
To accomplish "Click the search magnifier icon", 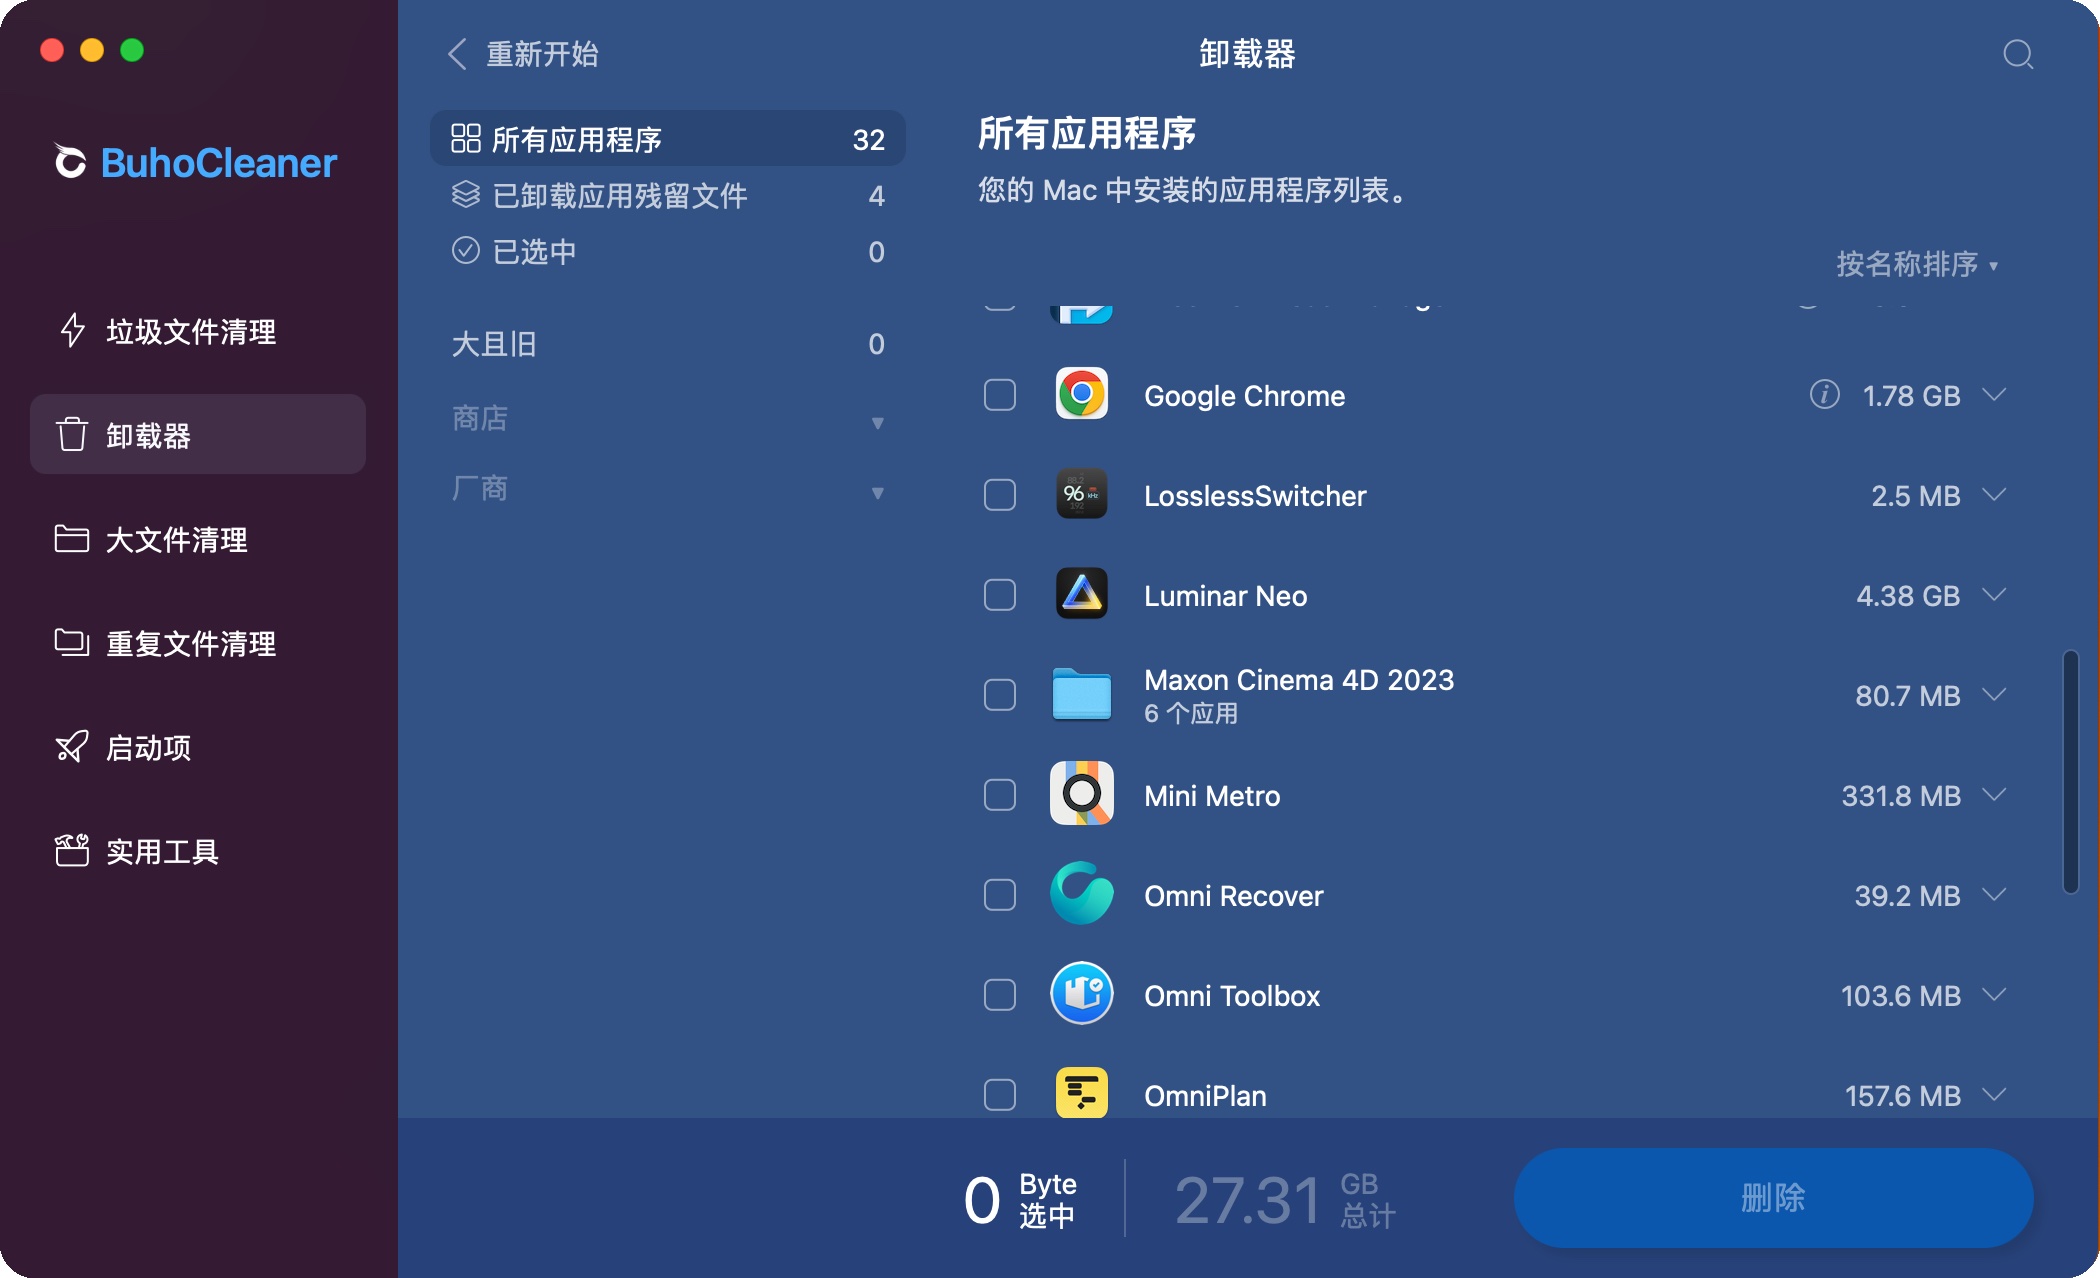I will 2018,54.
